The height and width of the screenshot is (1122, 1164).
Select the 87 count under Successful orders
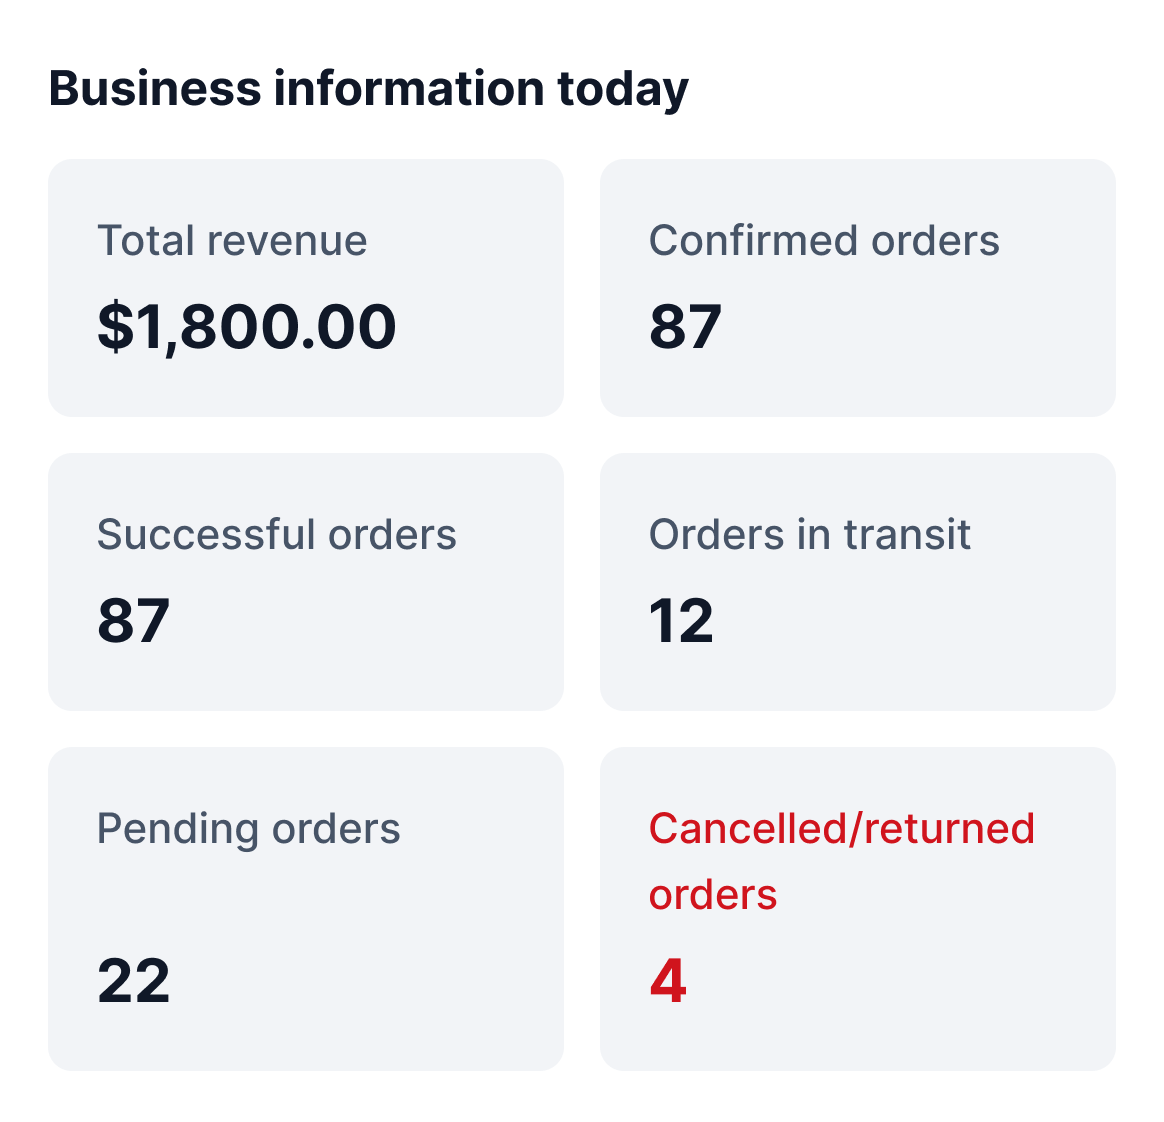click(x=133, y=621)
